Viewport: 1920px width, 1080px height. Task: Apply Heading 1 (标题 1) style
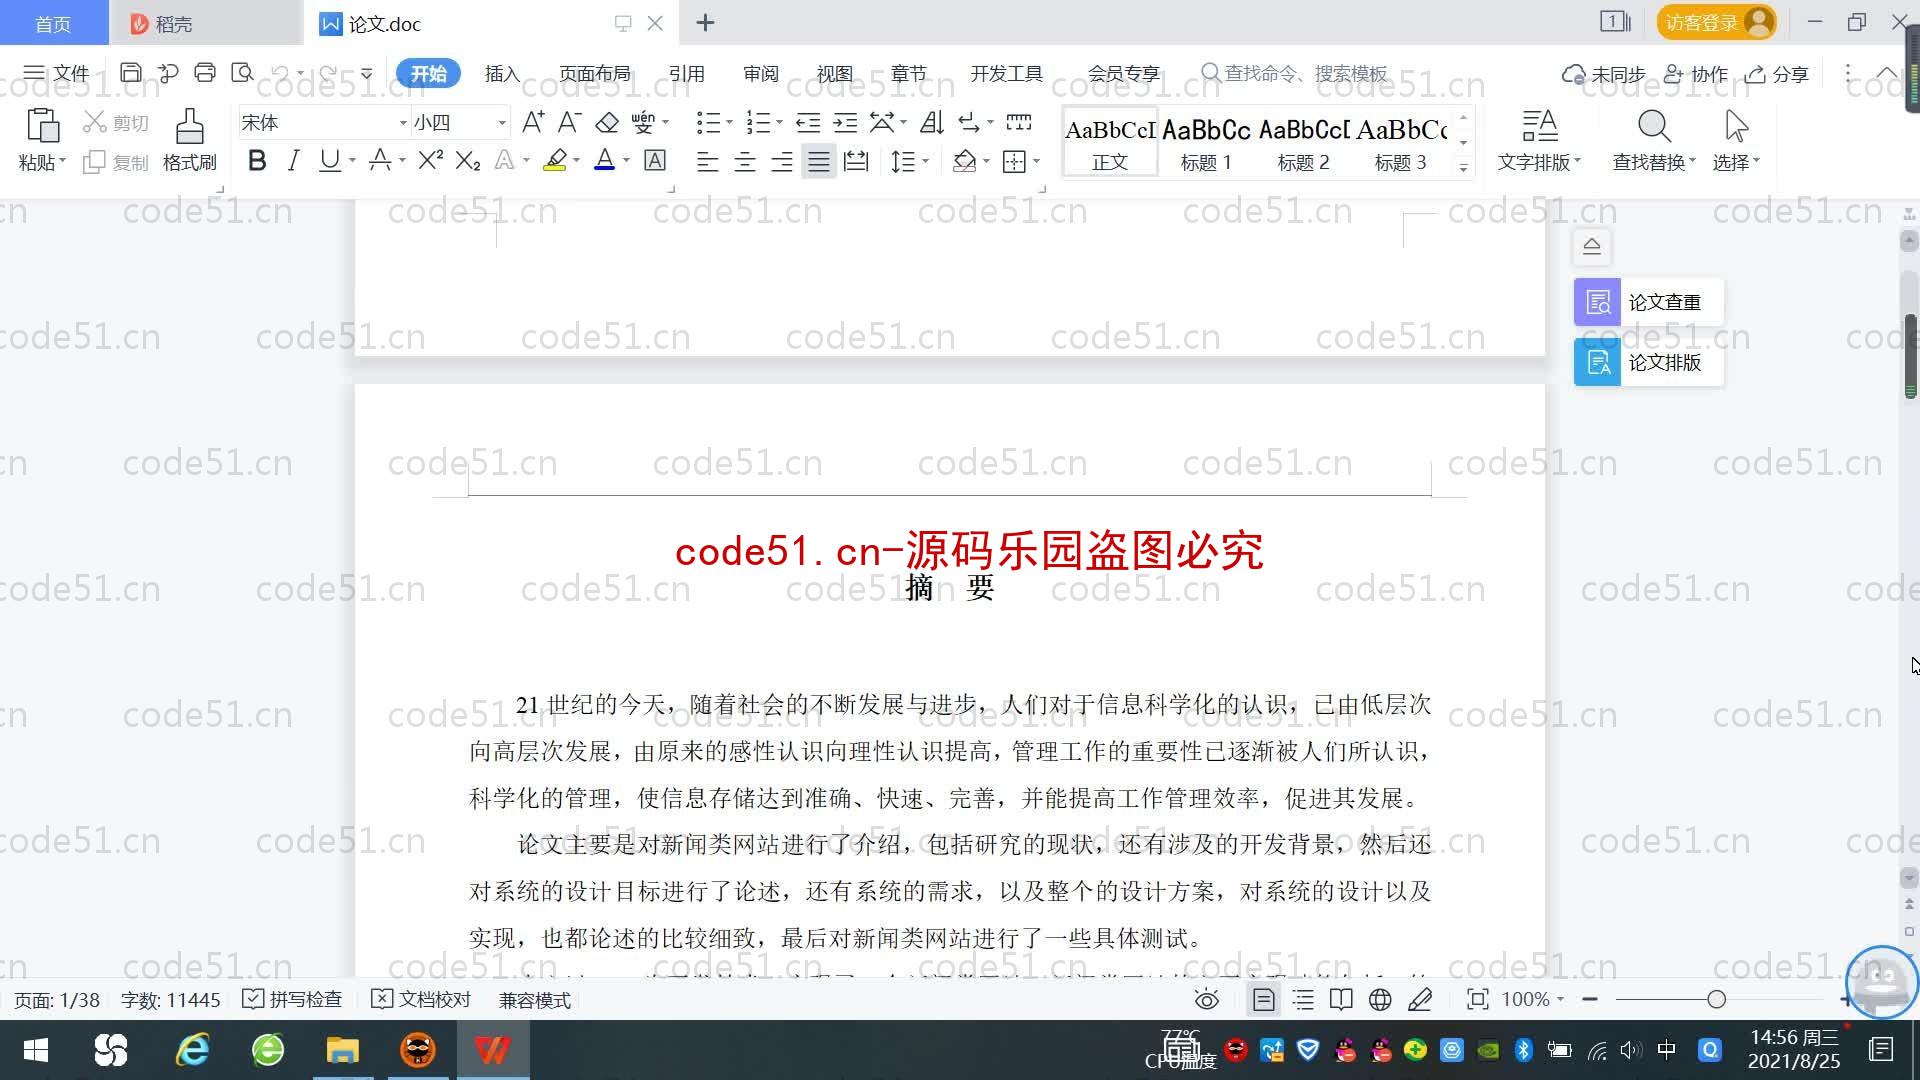click(x=1206, y=143)
